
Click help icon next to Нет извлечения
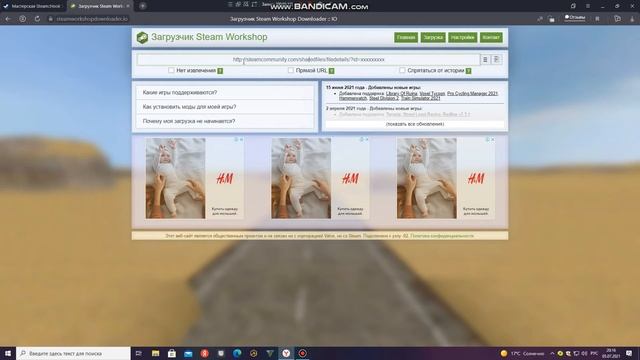(x=220, y=71)
